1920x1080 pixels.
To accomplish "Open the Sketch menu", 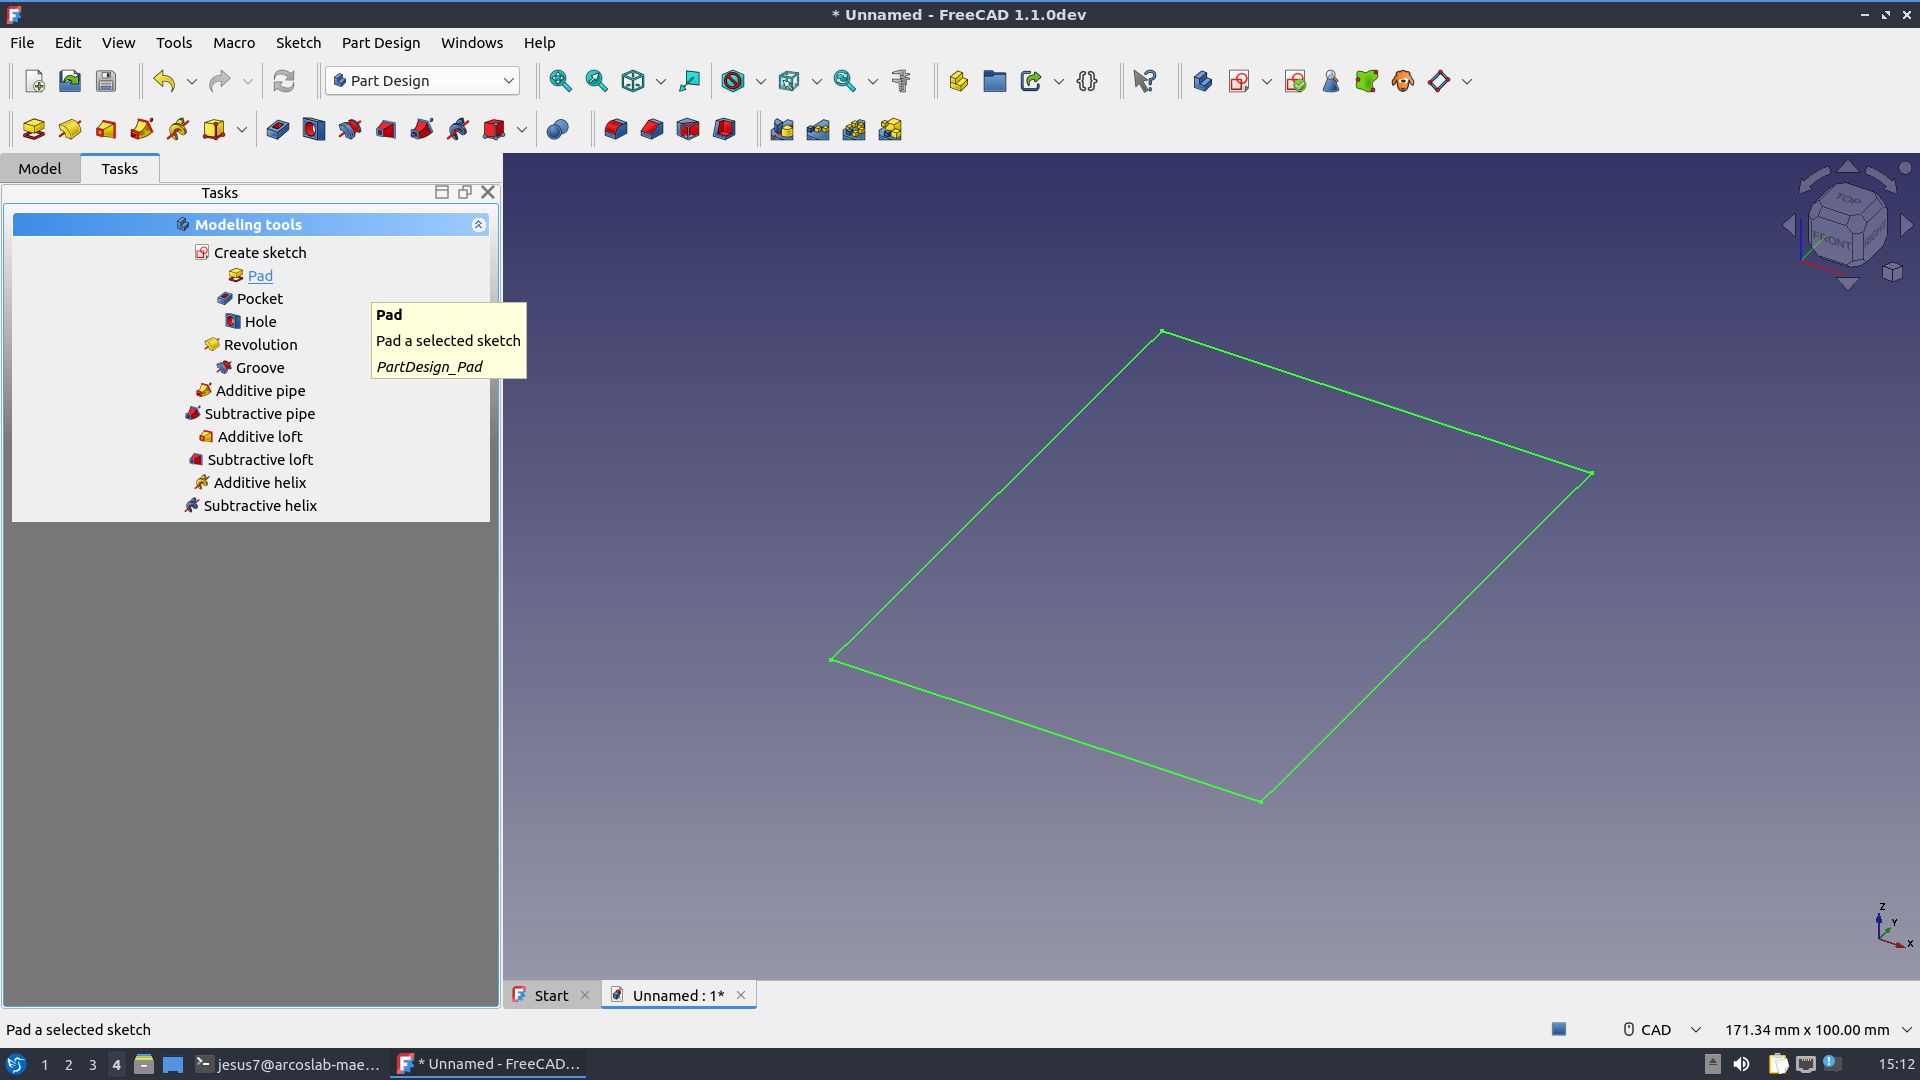I will click(x=298, y=43).
